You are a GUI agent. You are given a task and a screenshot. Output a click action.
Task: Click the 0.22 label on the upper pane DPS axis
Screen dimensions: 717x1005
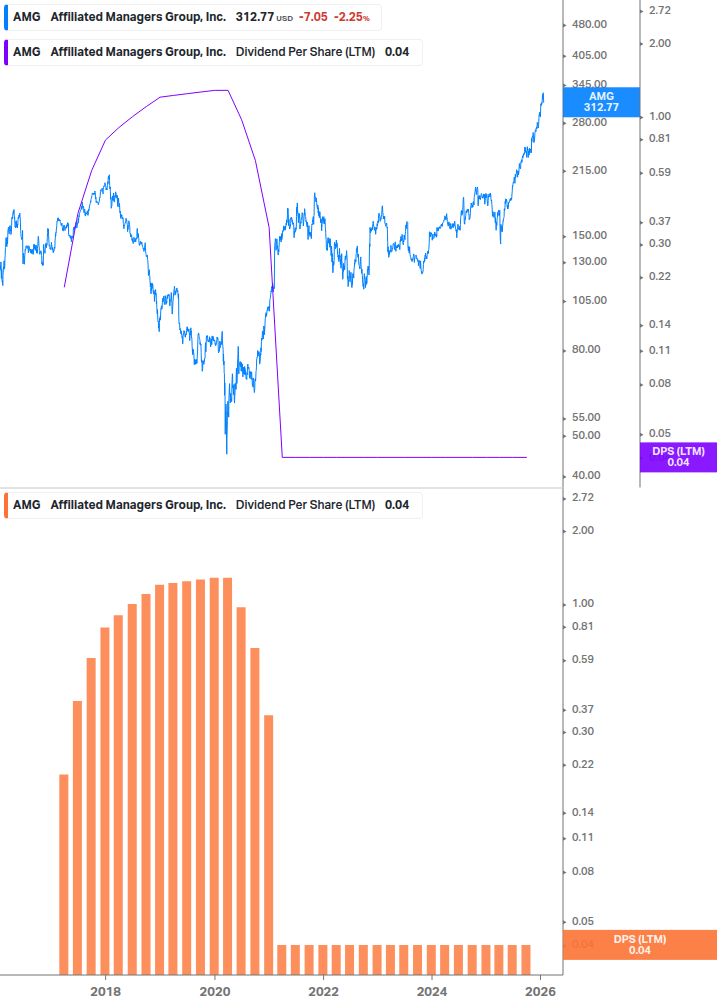(660, 276)
